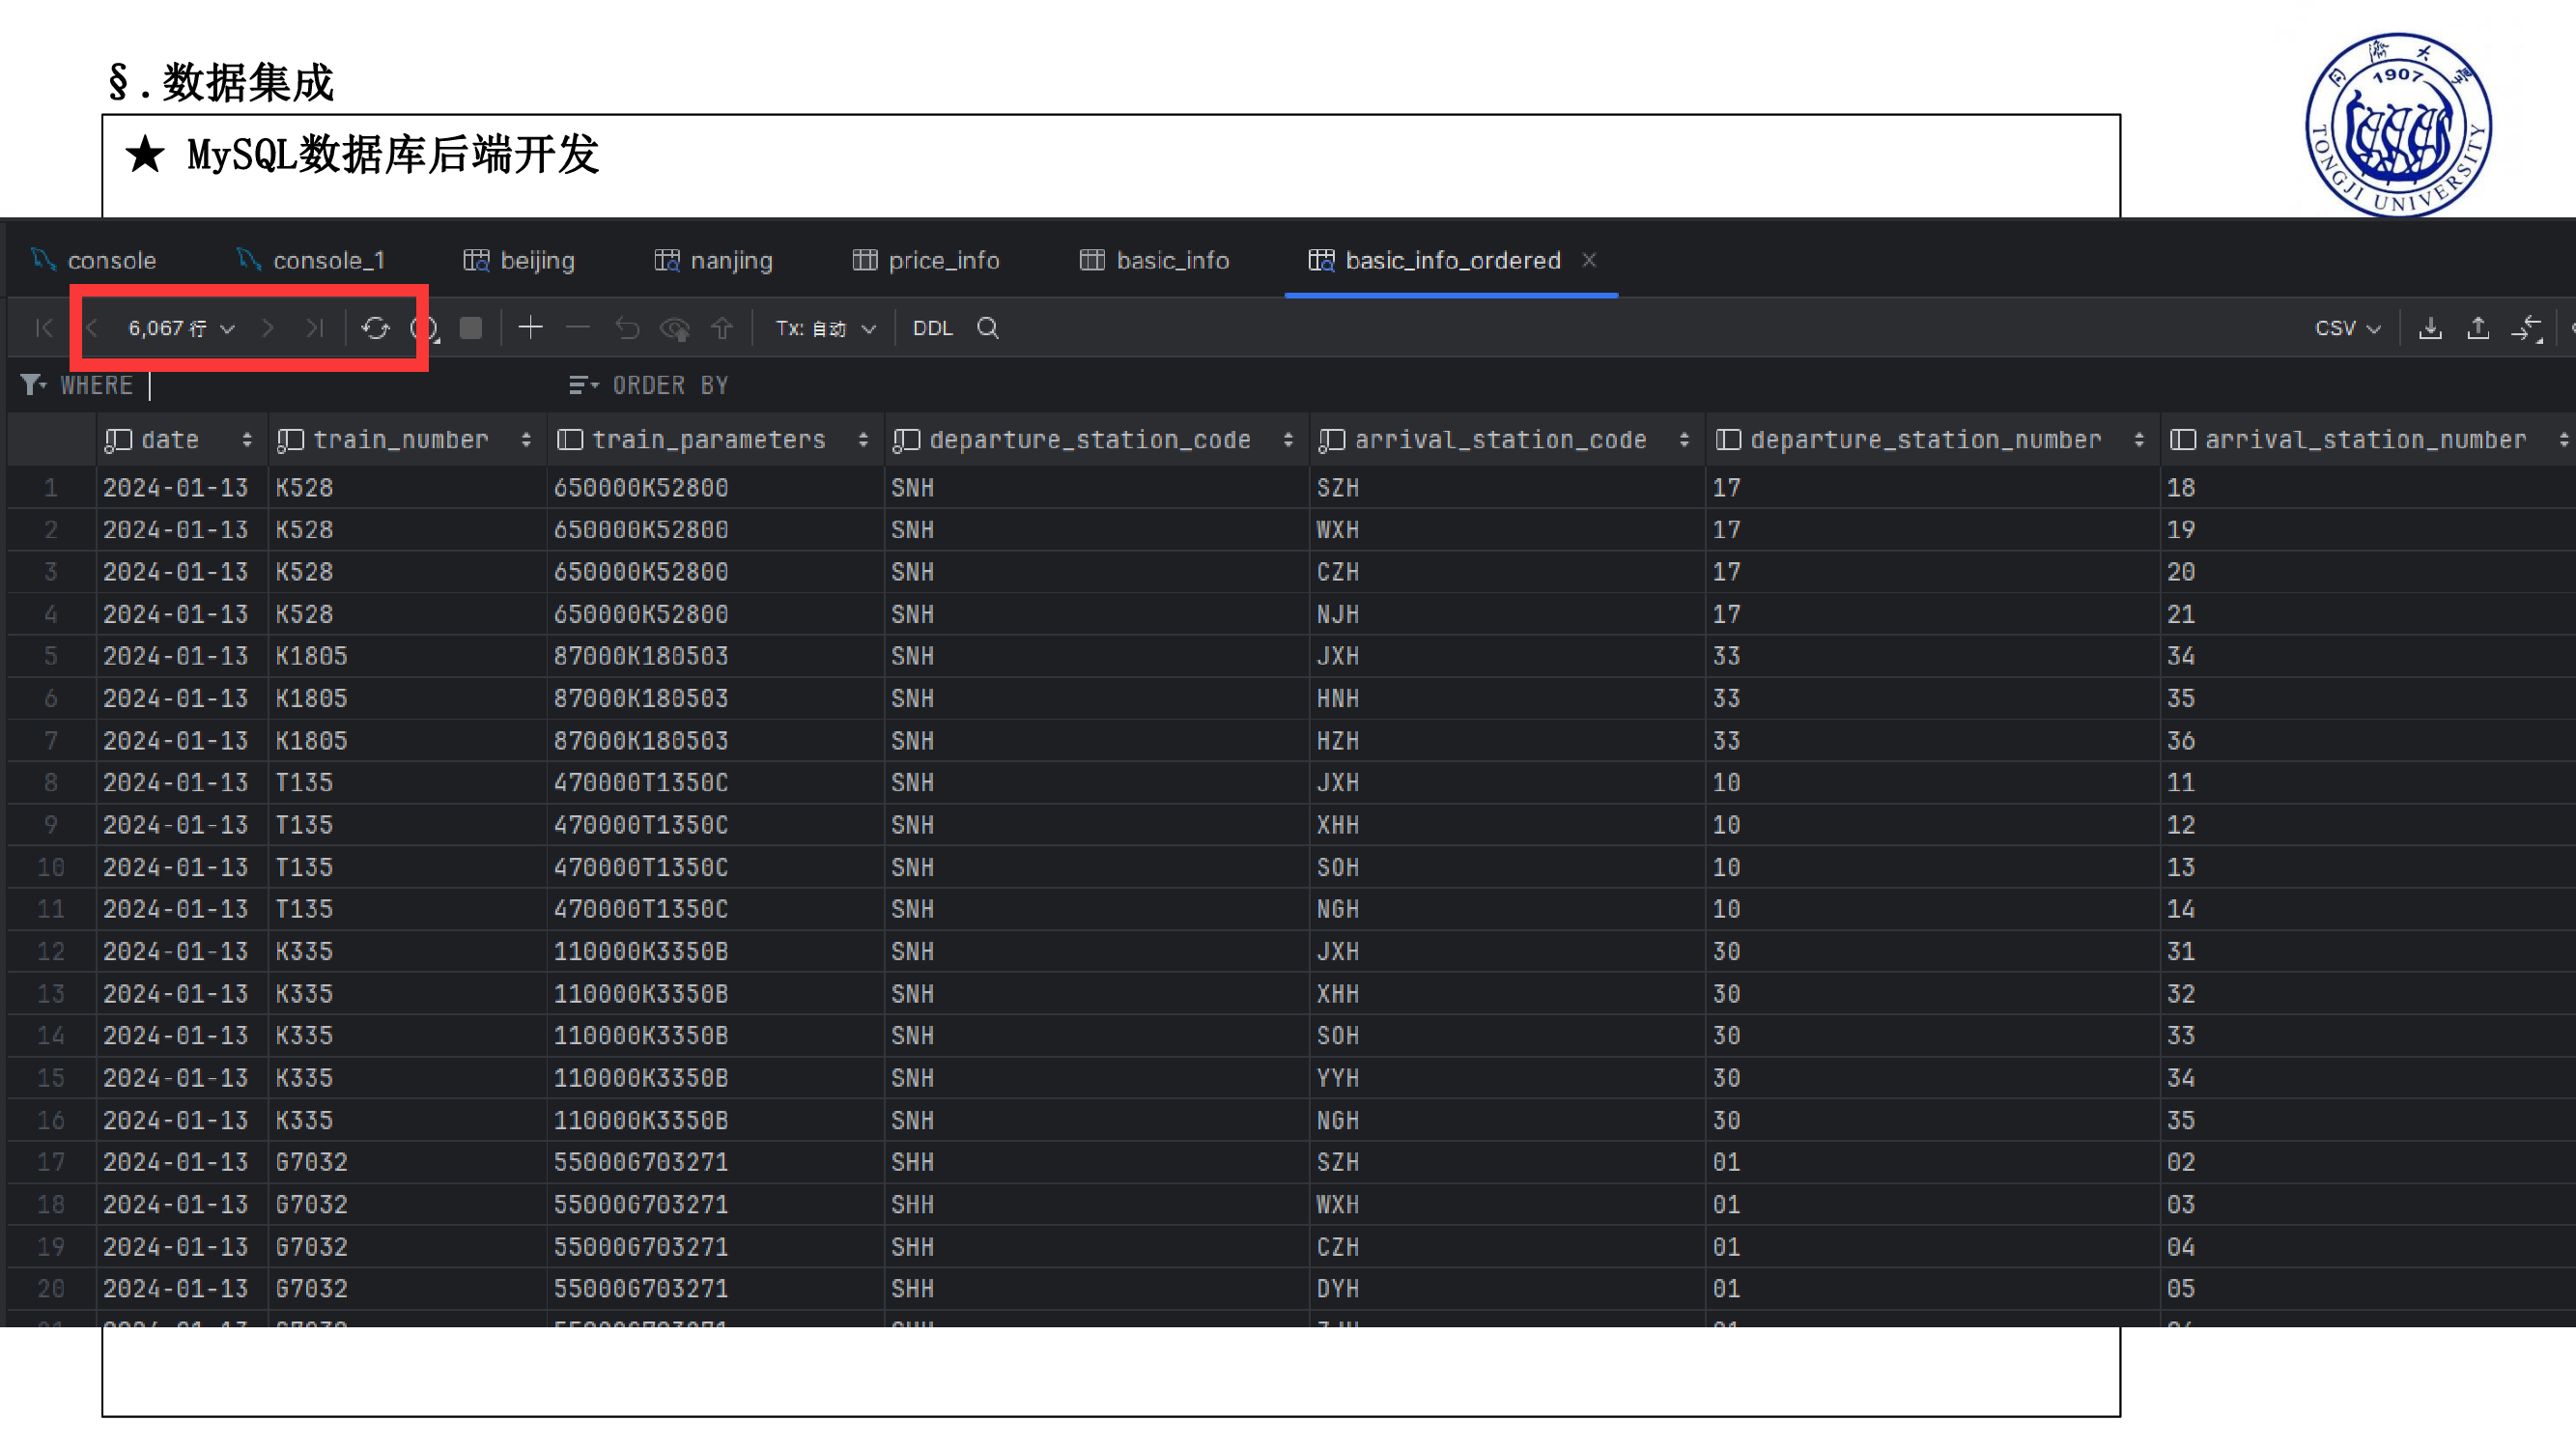Click the DDL button

931,328
